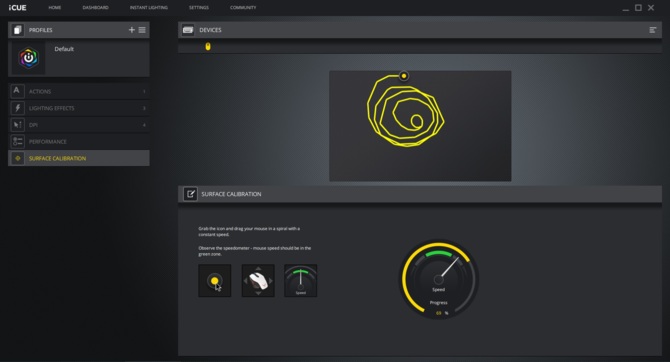670x362 pixels.
Task: Open the SETTINGS menu
Action: pos(199,8)
